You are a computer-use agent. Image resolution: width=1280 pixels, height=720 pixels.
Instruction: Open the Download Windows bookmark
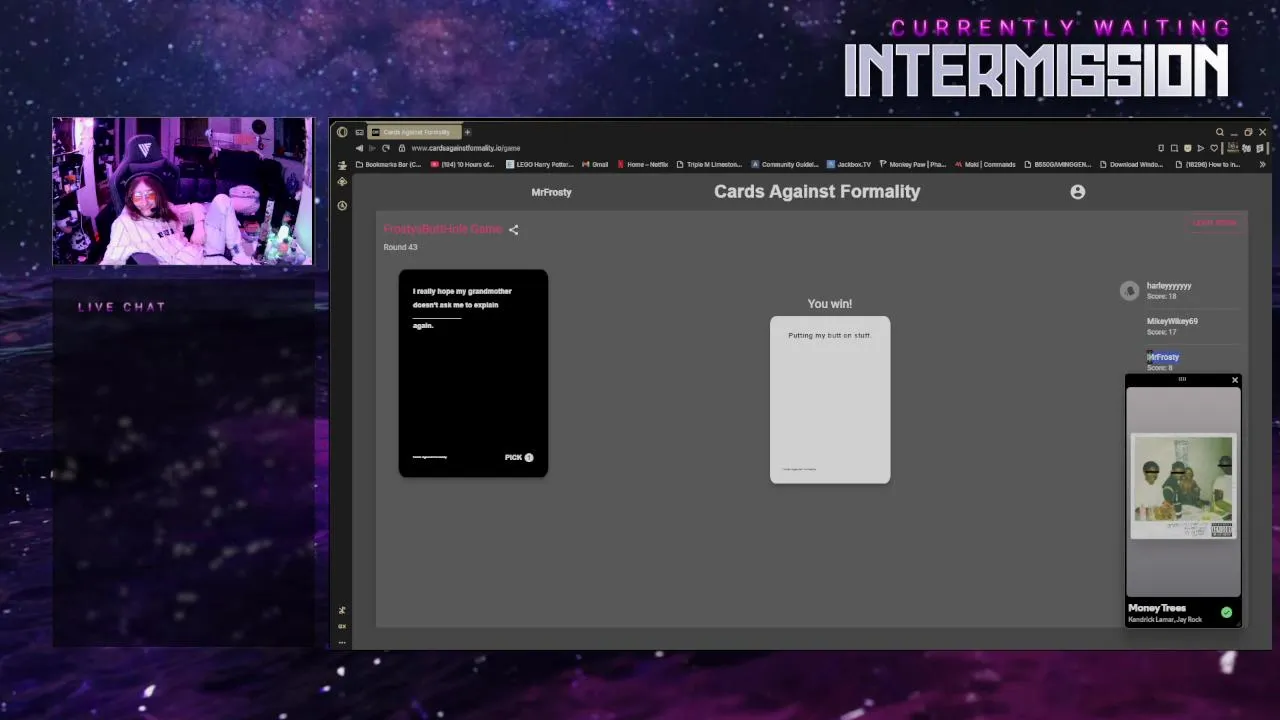1132,164
